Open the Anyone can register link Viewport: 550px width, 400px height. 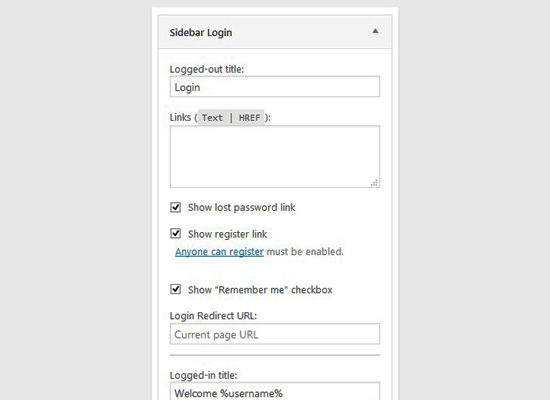point(219,252)
